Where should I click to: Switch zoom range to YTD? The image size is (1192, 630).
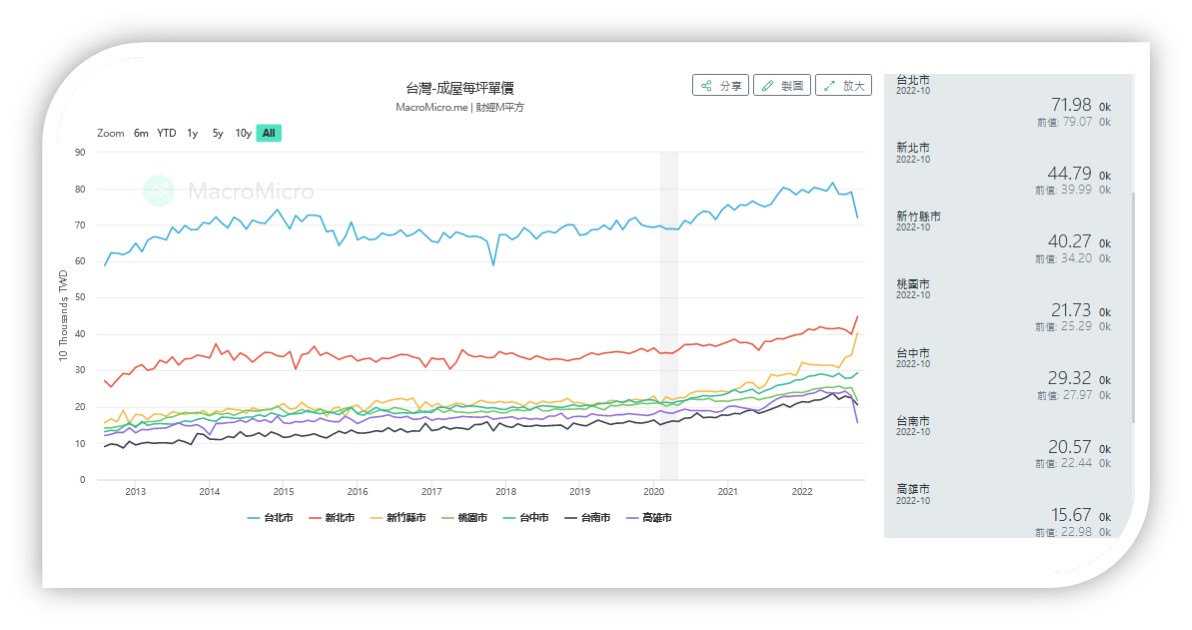[x=166, y=133]
